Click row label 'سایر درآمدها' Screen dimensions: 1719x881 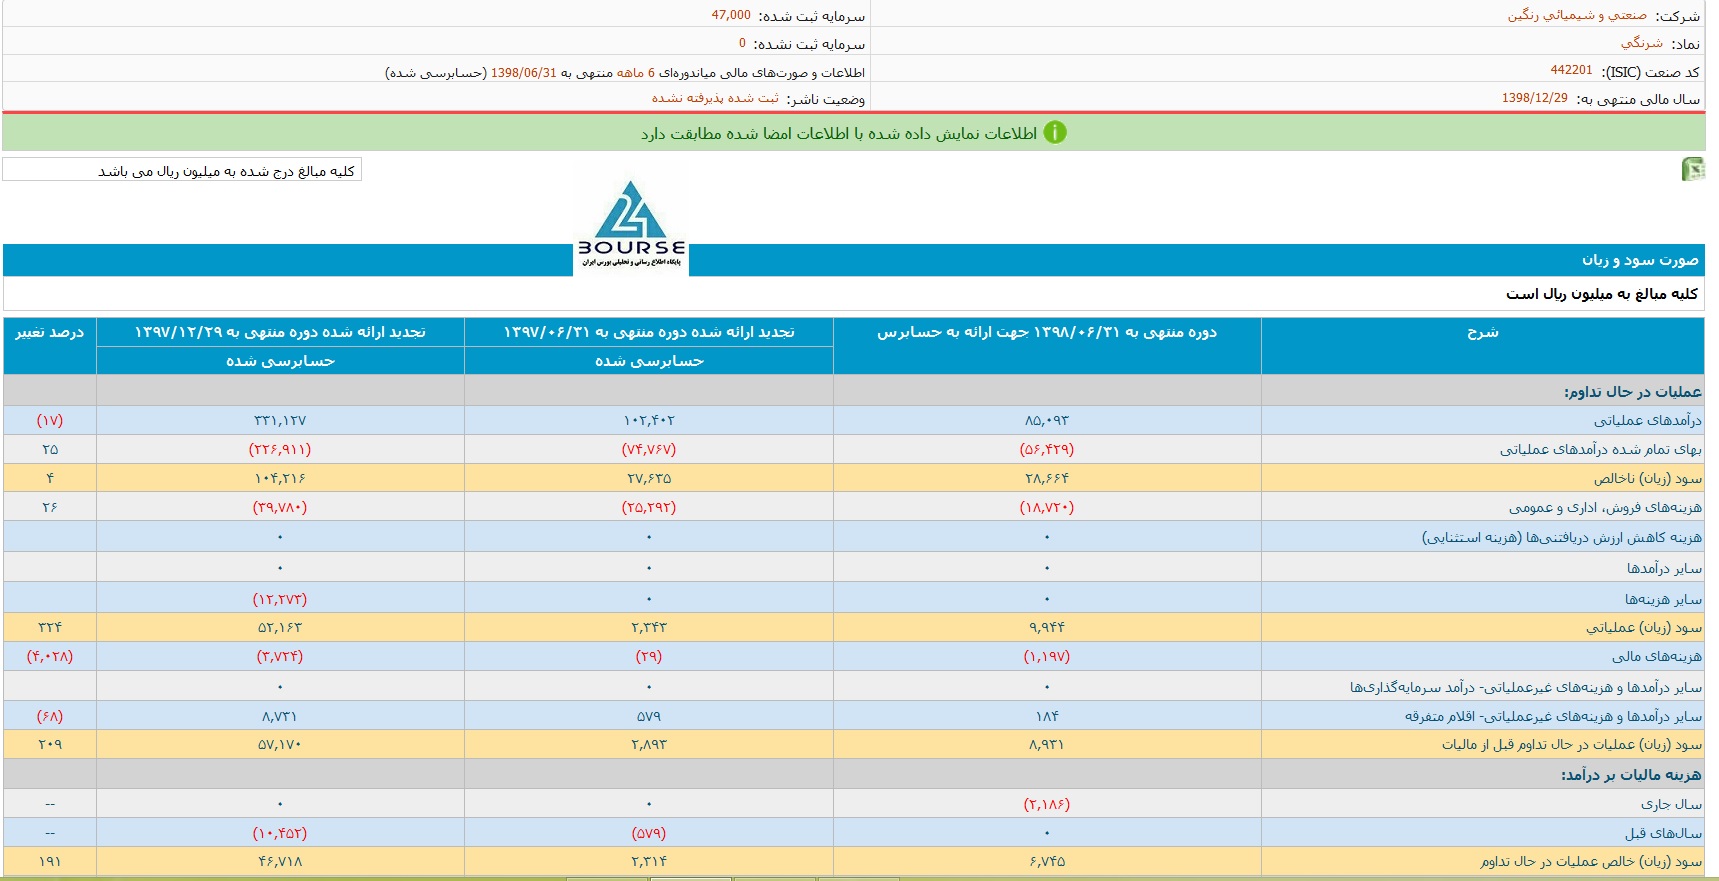click(x=1664, y=568)
